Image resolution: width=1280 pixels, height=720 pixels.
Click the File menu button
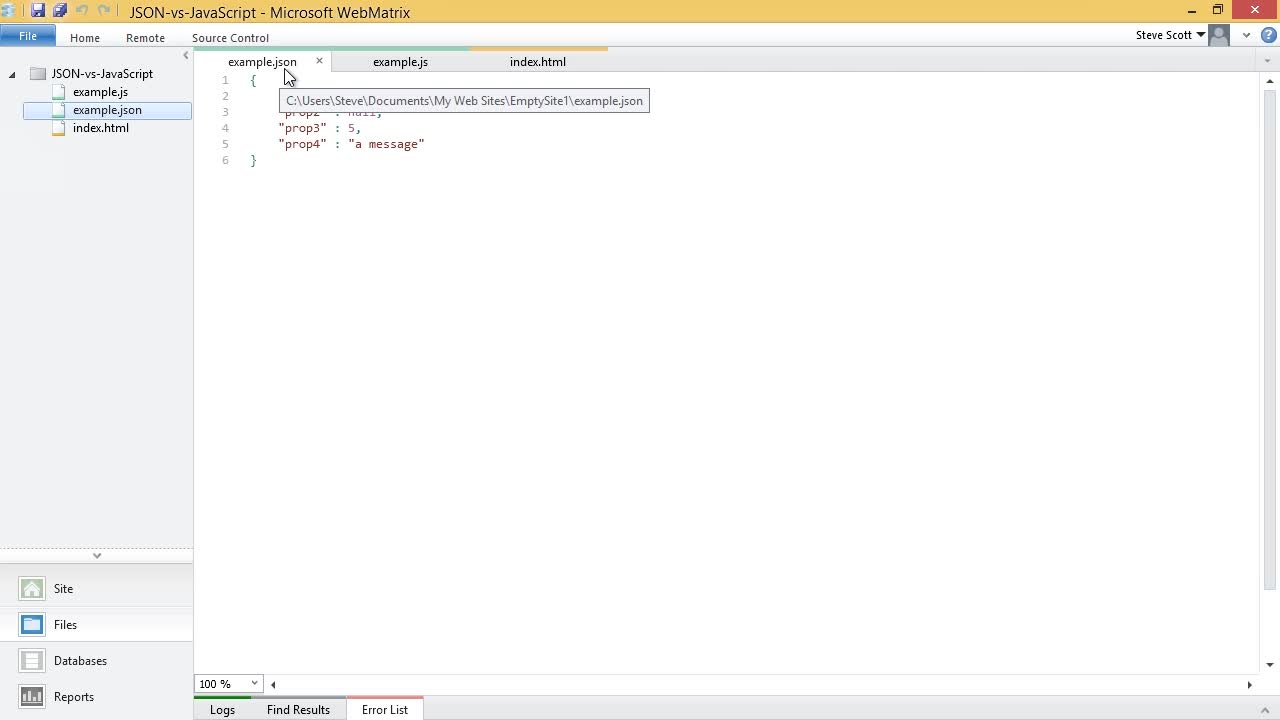pyautogui.click(x=28, y=36)
